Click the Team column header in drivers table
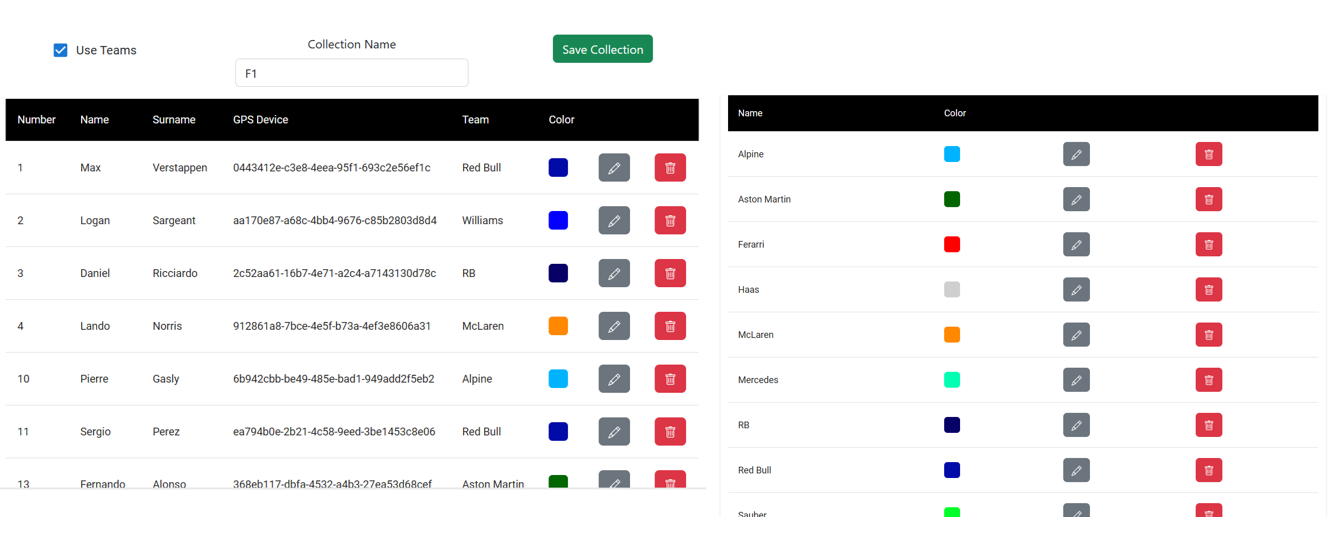The image size is (1333, 552). coord(475,120)
